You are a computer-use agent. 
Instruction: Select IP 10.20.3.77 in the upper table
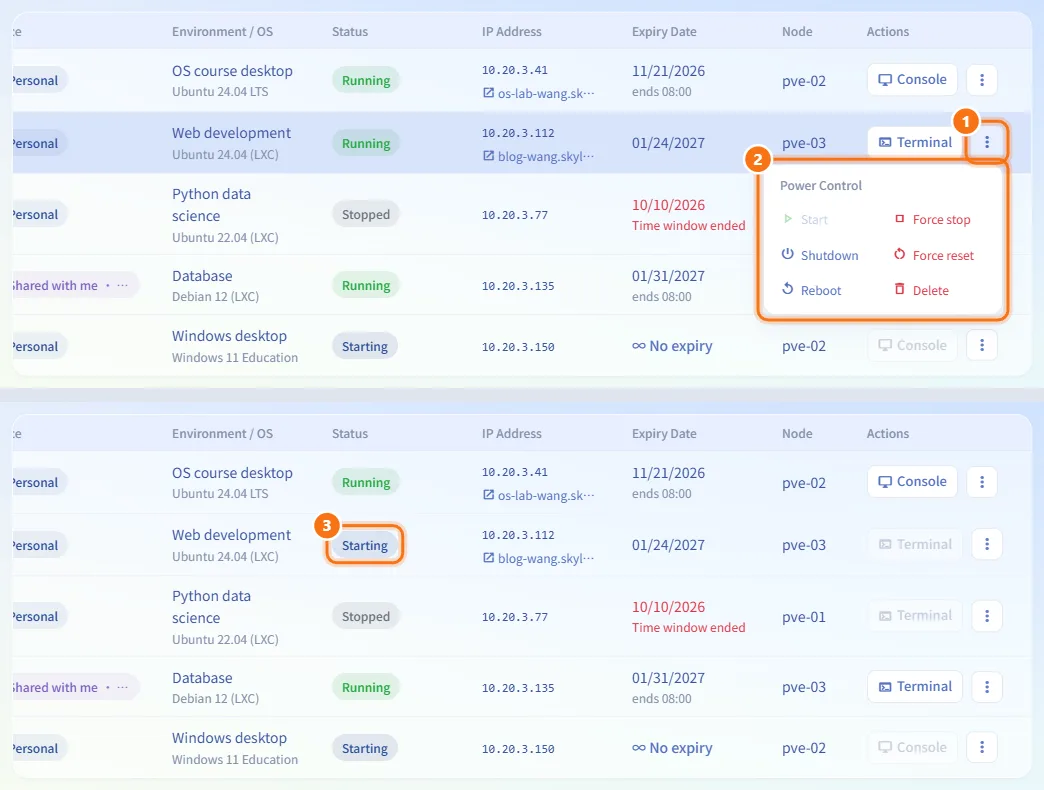pyautogui.click(x=515, y=215)
